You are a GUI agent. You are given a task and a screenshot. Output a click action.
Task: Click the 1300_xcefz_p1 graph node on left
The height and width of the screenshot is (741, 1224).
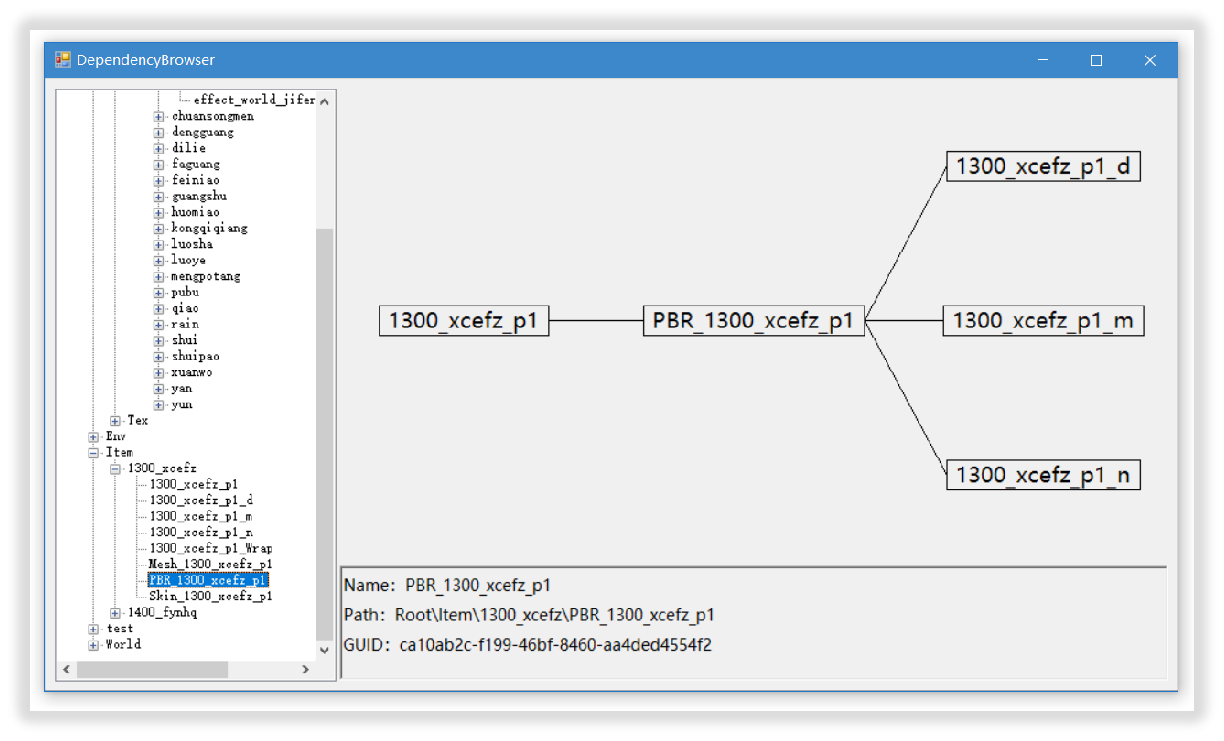464,321
